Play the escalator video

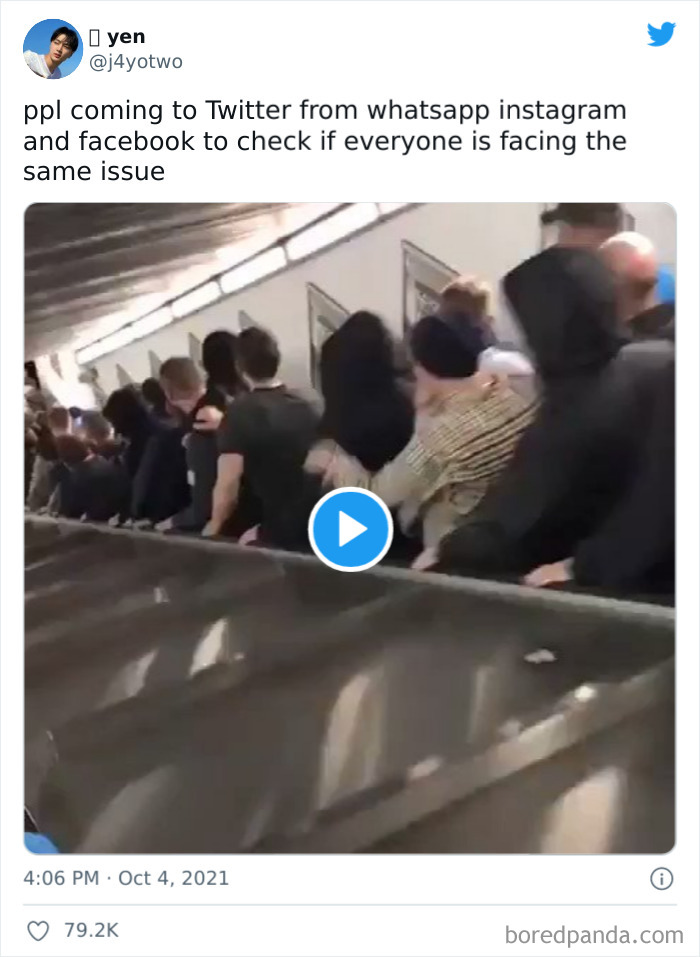(x=350, y=529)
